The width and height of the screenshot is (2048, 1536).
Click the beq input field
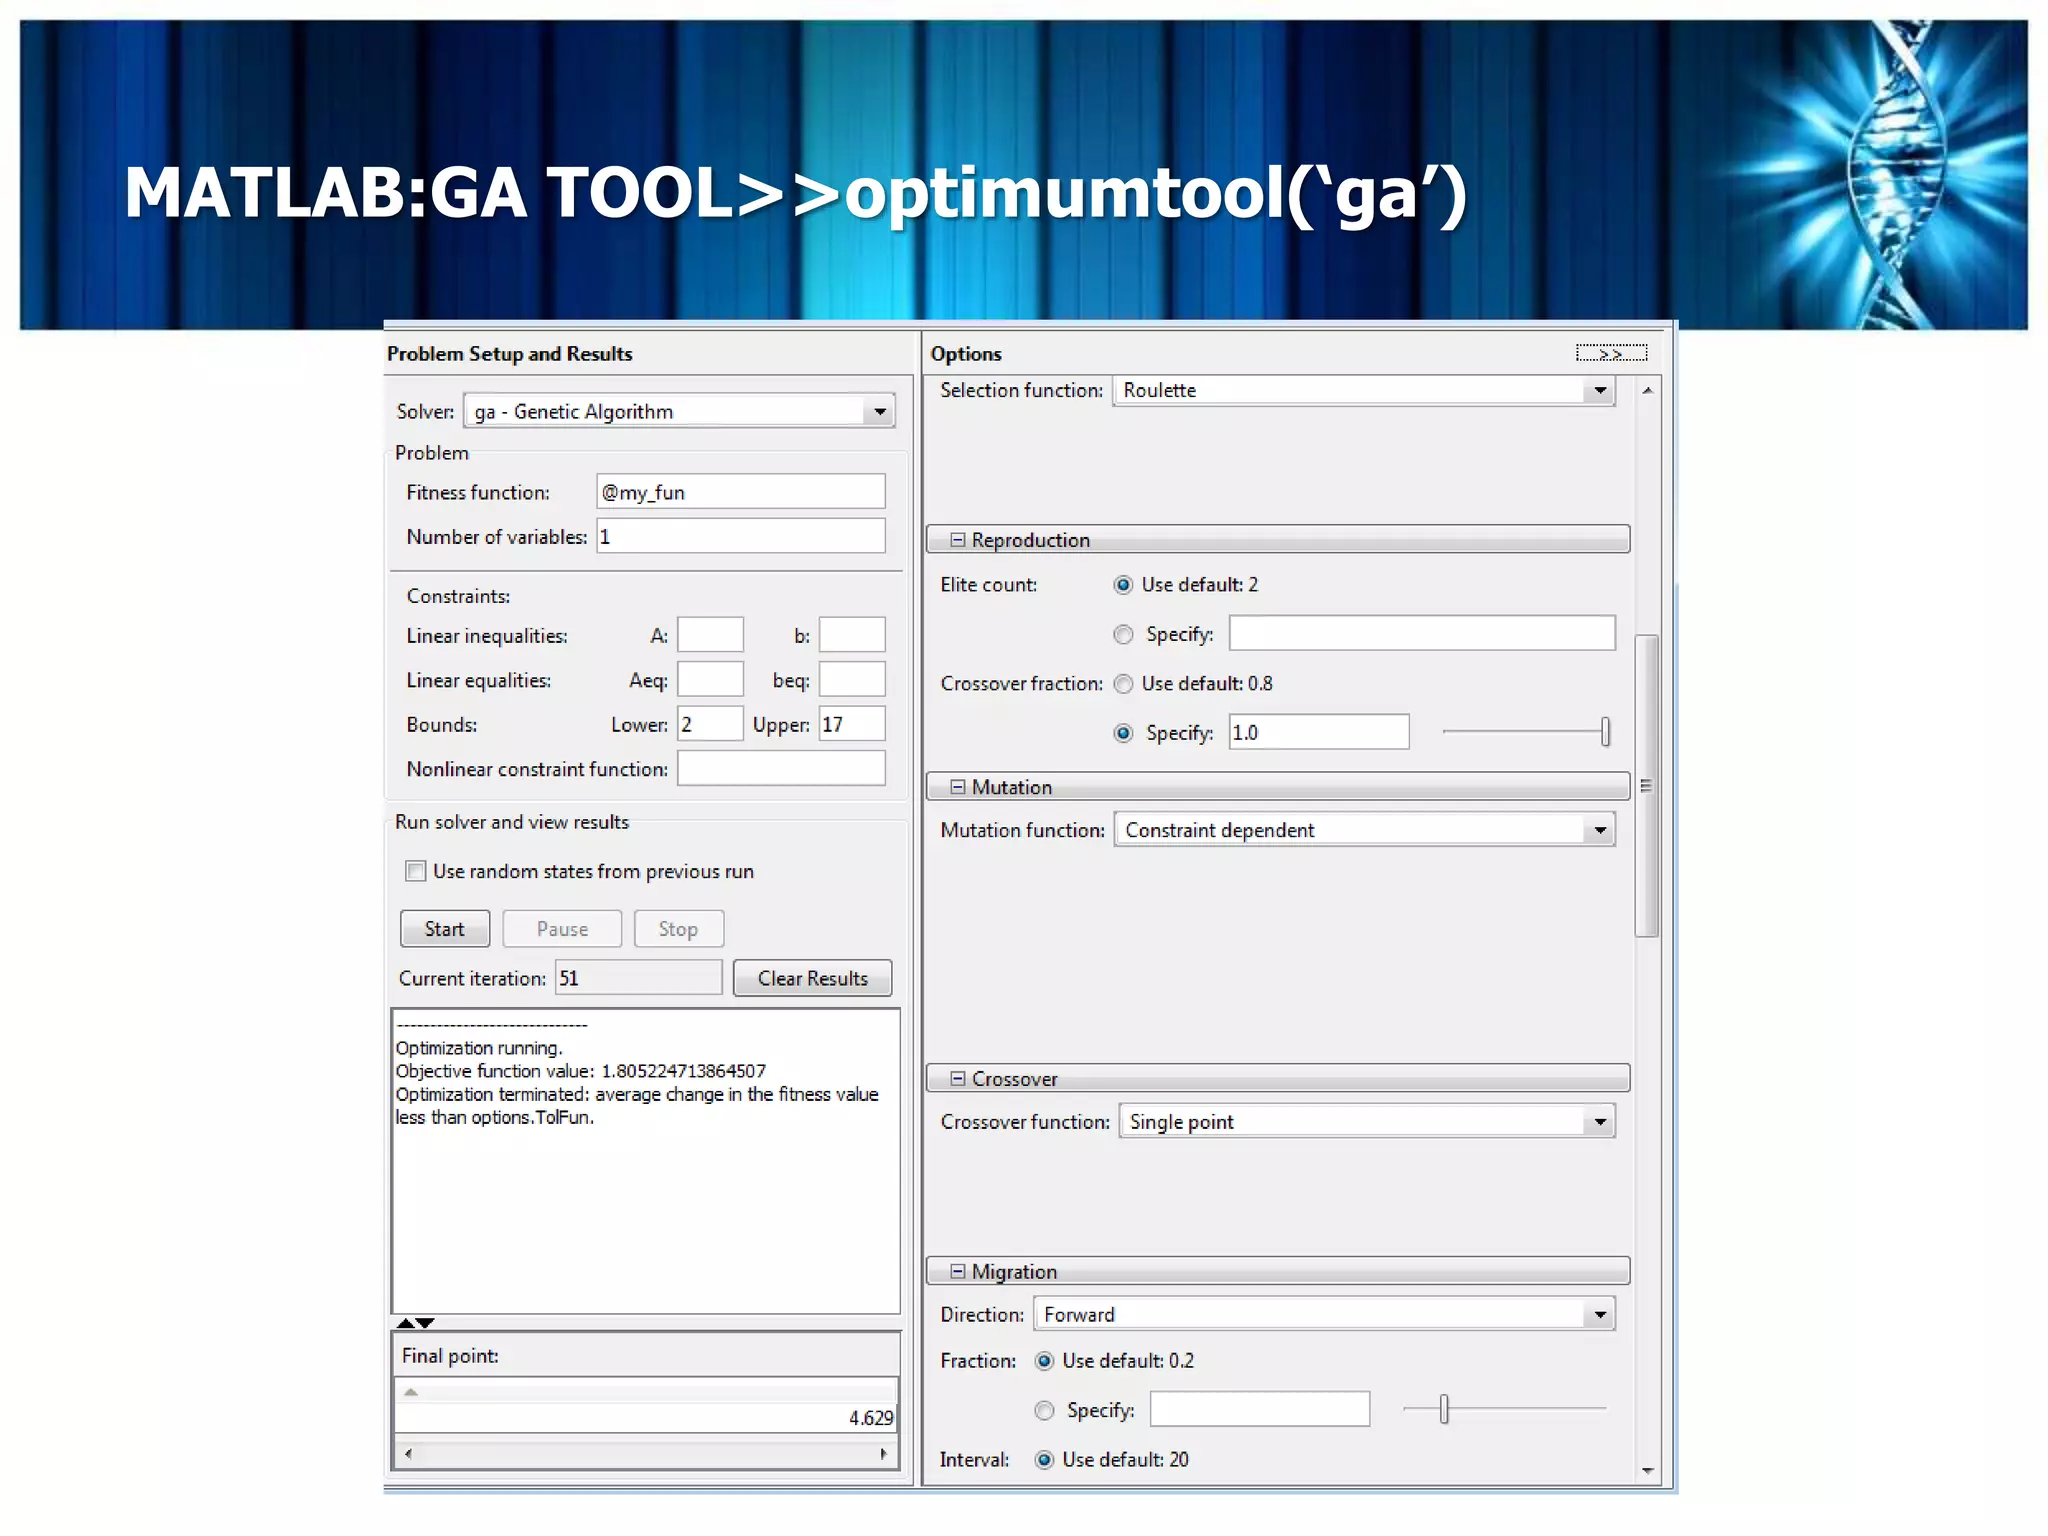point(852,679)
